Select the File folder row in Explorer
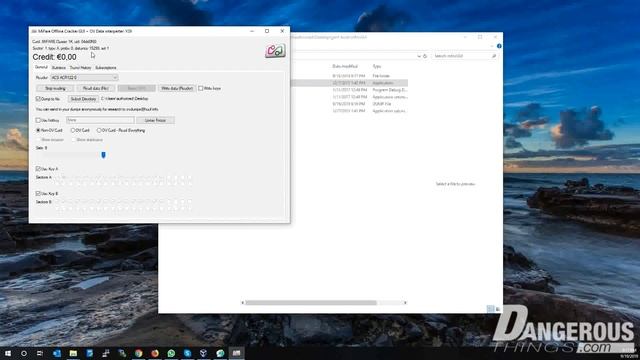Viewport: 640px width, 360px height. point(349,76)
